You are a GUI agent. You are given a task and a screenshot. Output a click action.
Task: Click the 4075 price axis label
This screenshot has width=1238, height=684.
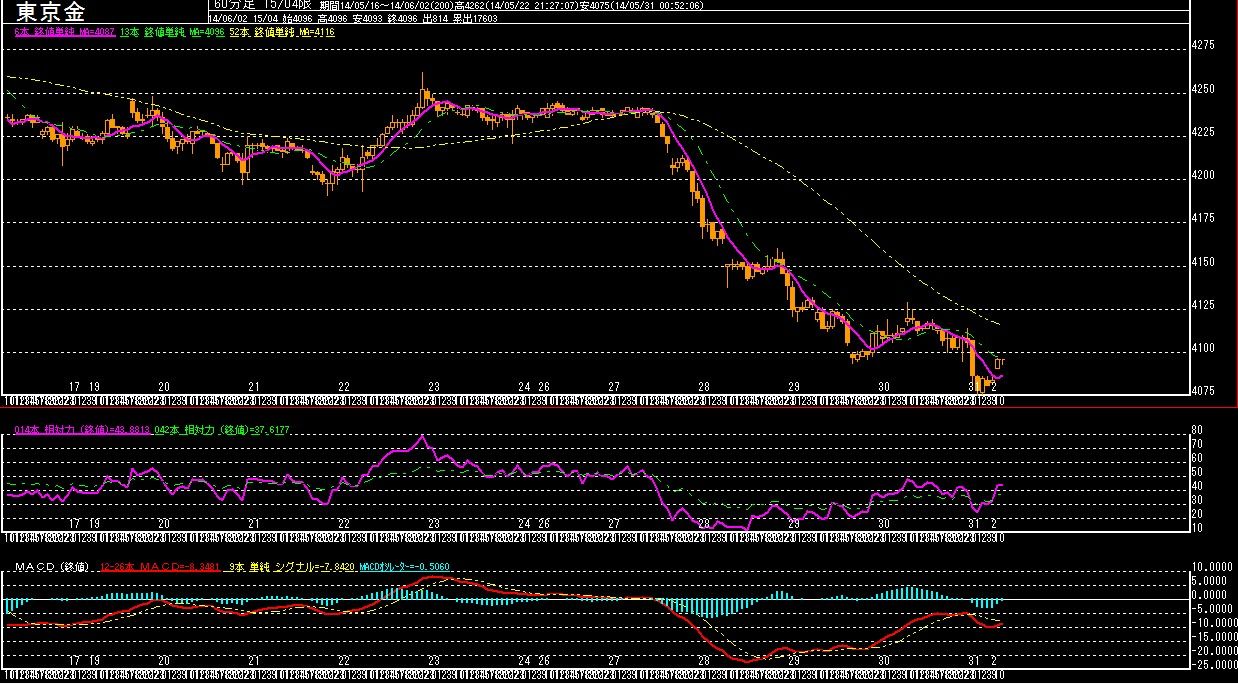pos(1203,391)
